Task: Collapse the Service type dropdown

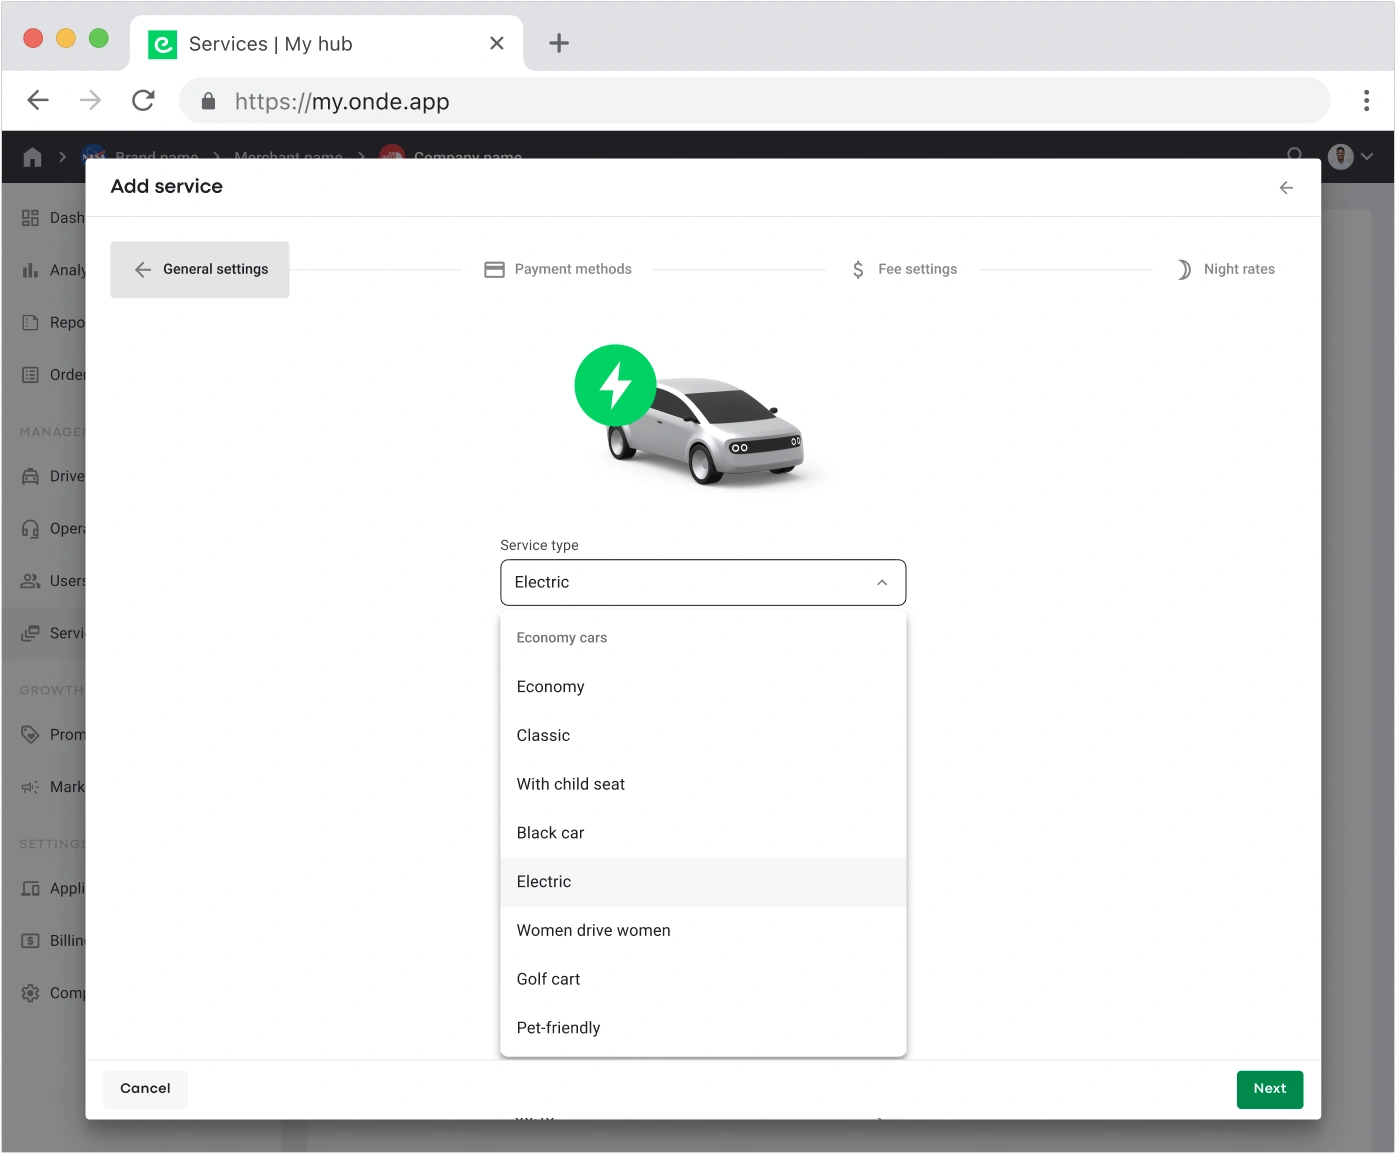Action: [x=881, y=583]
